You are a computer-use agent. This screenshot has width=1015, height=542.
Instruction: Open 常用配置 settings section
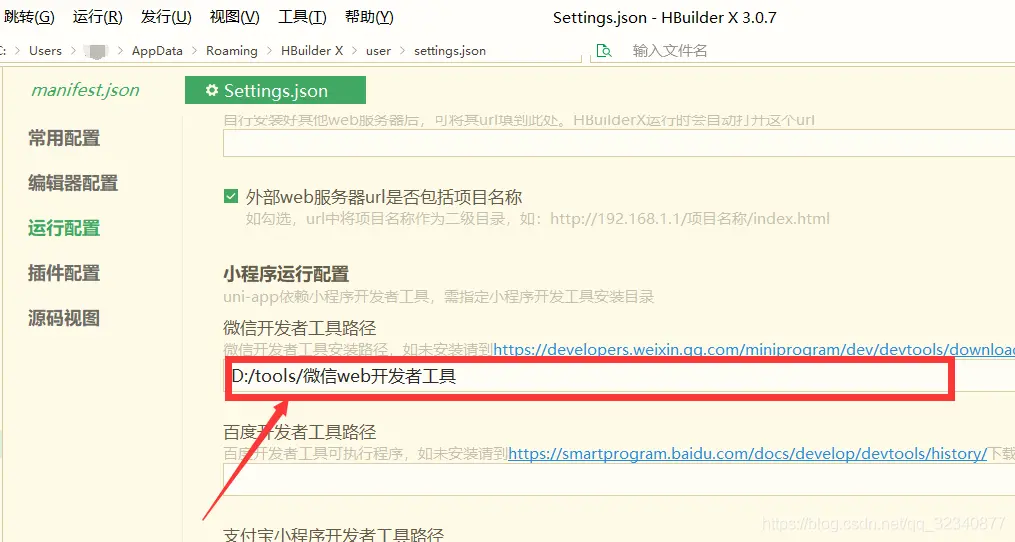coord(64,138)
